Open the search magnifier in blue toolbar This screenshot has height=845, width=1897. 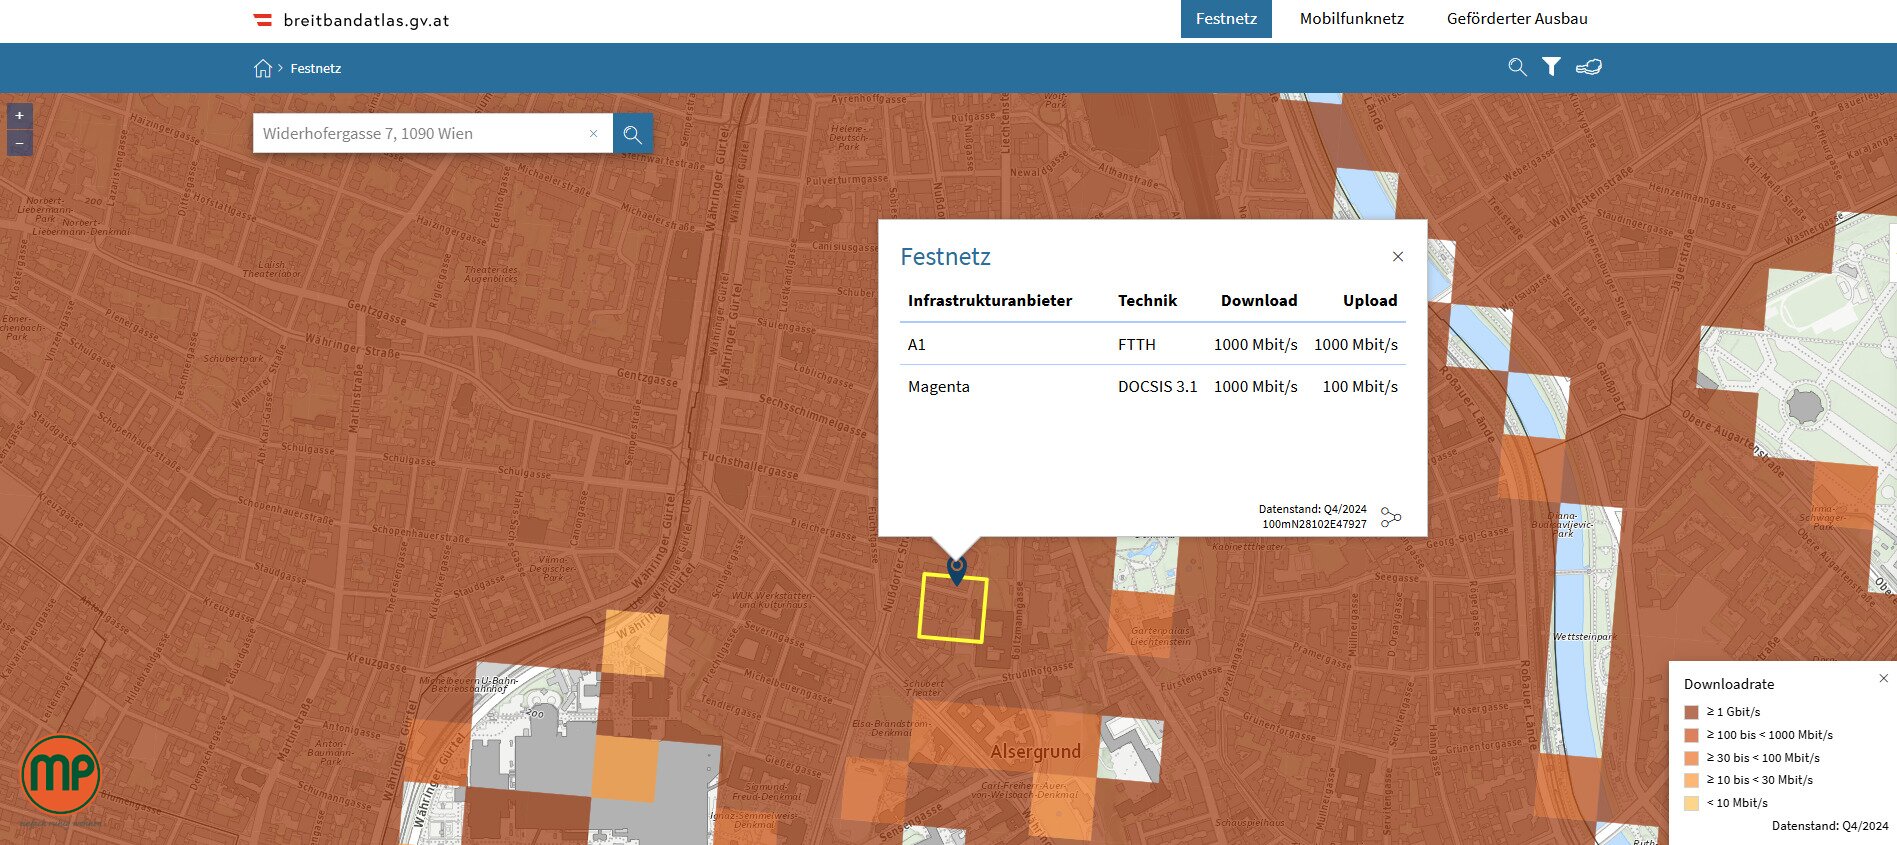(x=1517, y=67)
